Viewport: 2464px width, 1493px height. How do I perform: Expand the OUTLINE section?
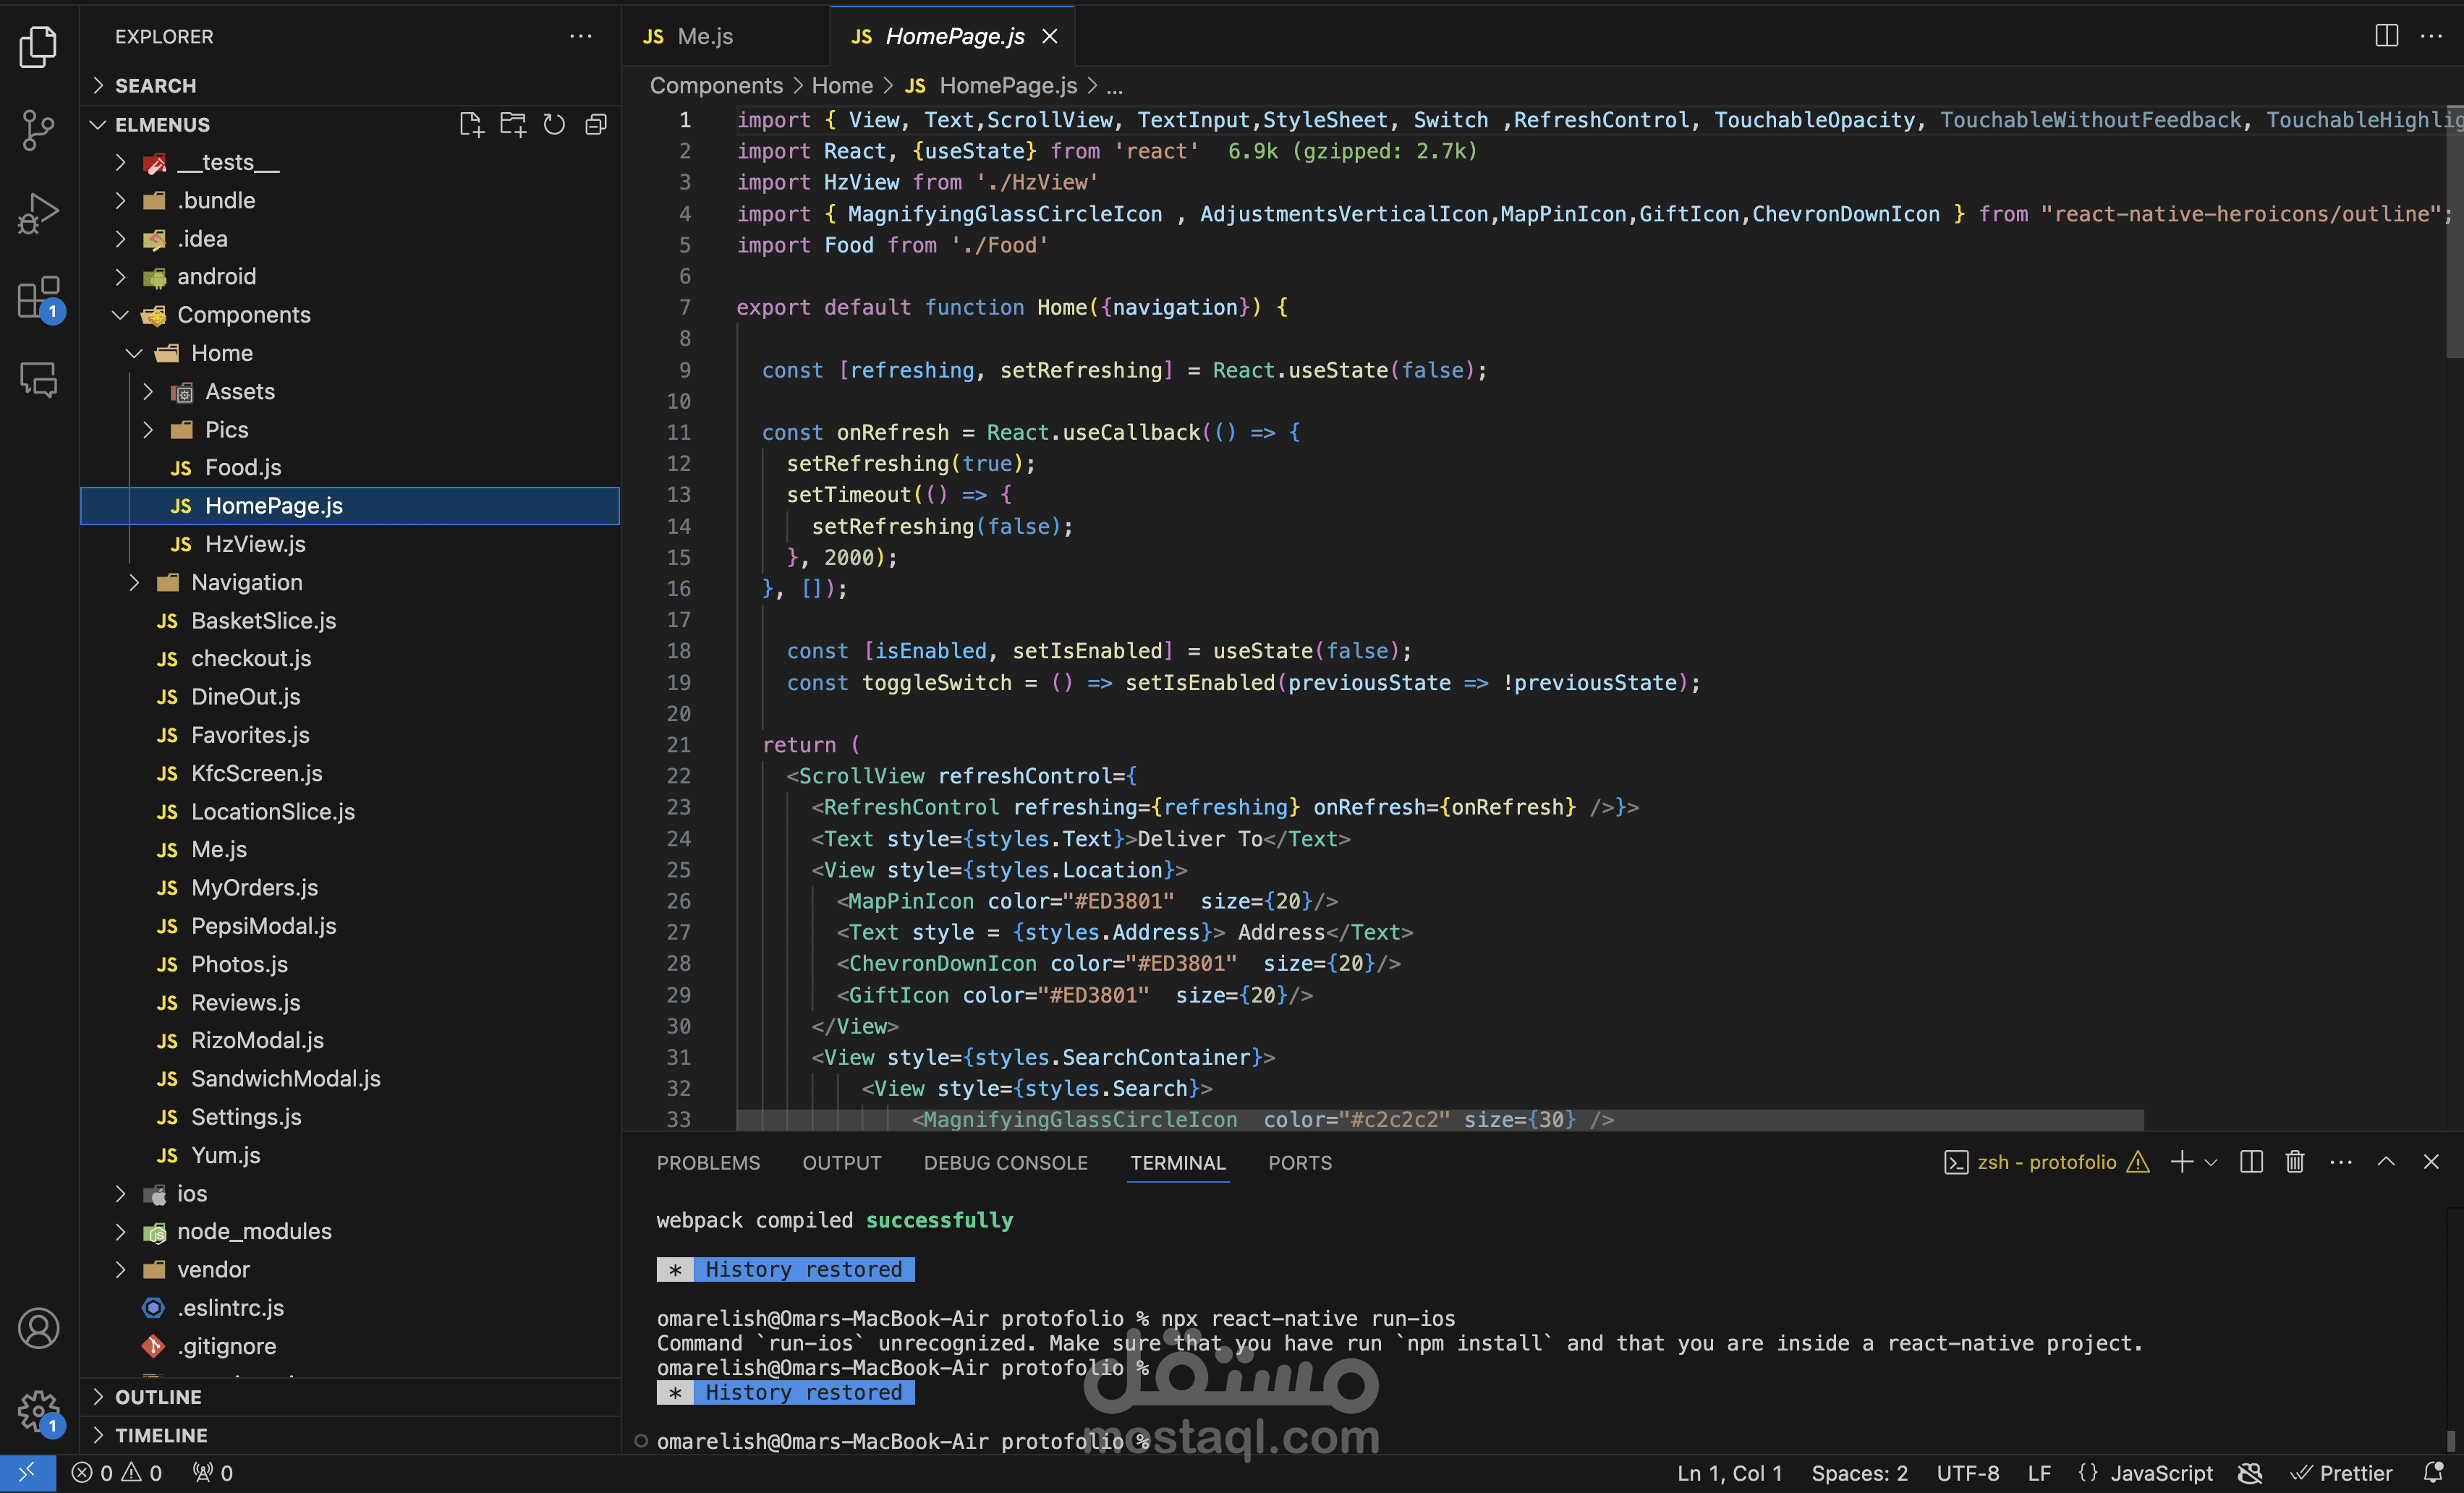(349, 1397)
